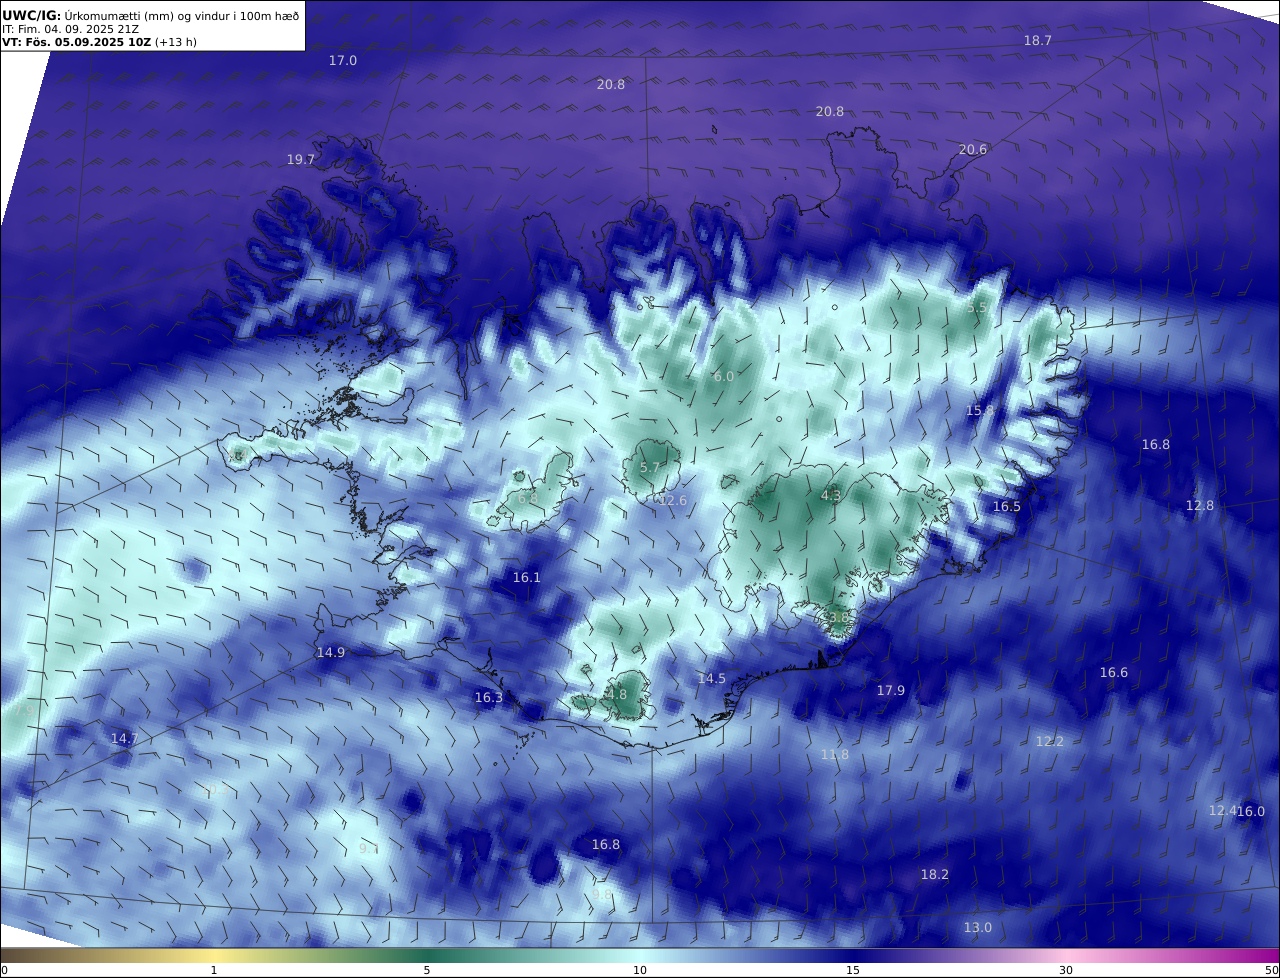Click the VT: Fös. 05.09.2025 10Z line
1280x978 pixels.
click(x=99, y=42)
